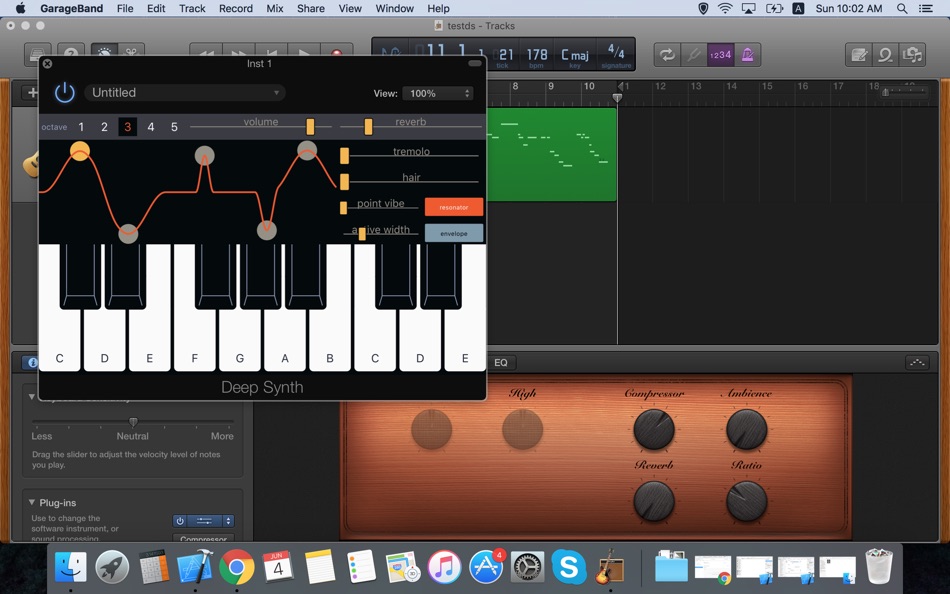This screenshot has height=594, width=950.
Task: Play the F key on Deep Synth keyboard
Action: (x=194, y=339)
